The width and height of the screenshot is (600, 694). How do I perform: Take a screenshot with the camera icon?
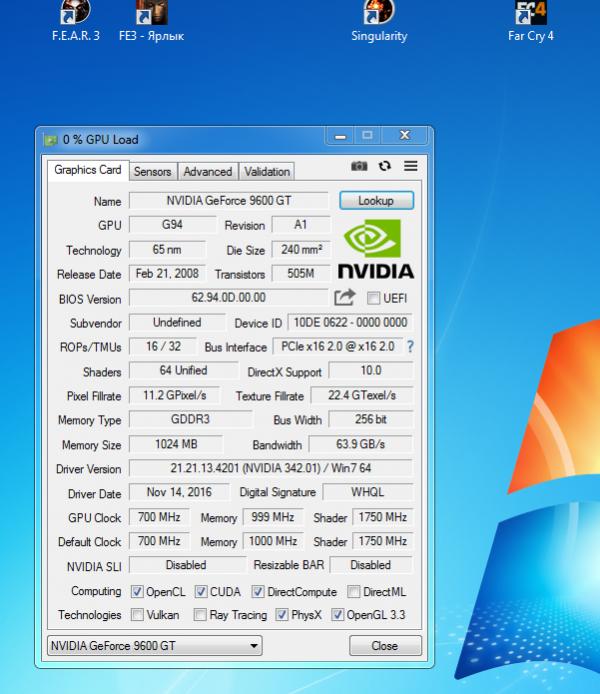tap(359, 166)
